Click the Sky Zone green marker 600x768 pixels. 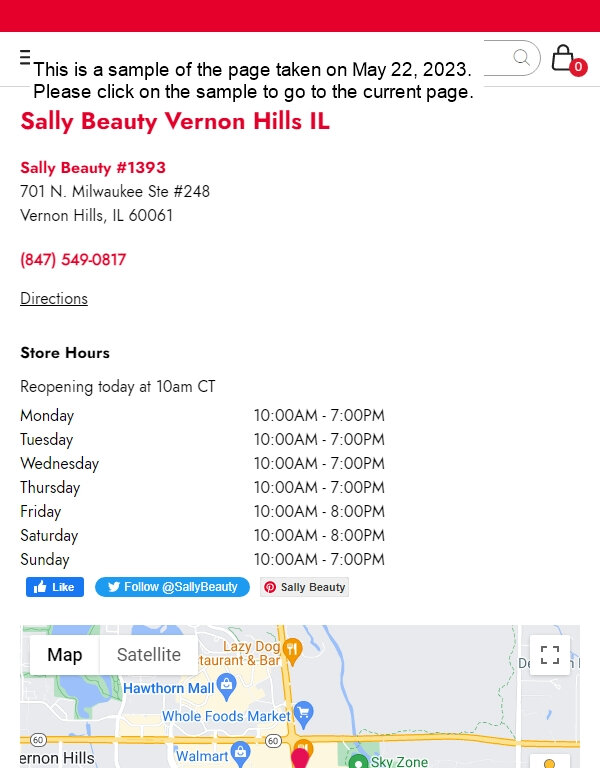point(359,761)
